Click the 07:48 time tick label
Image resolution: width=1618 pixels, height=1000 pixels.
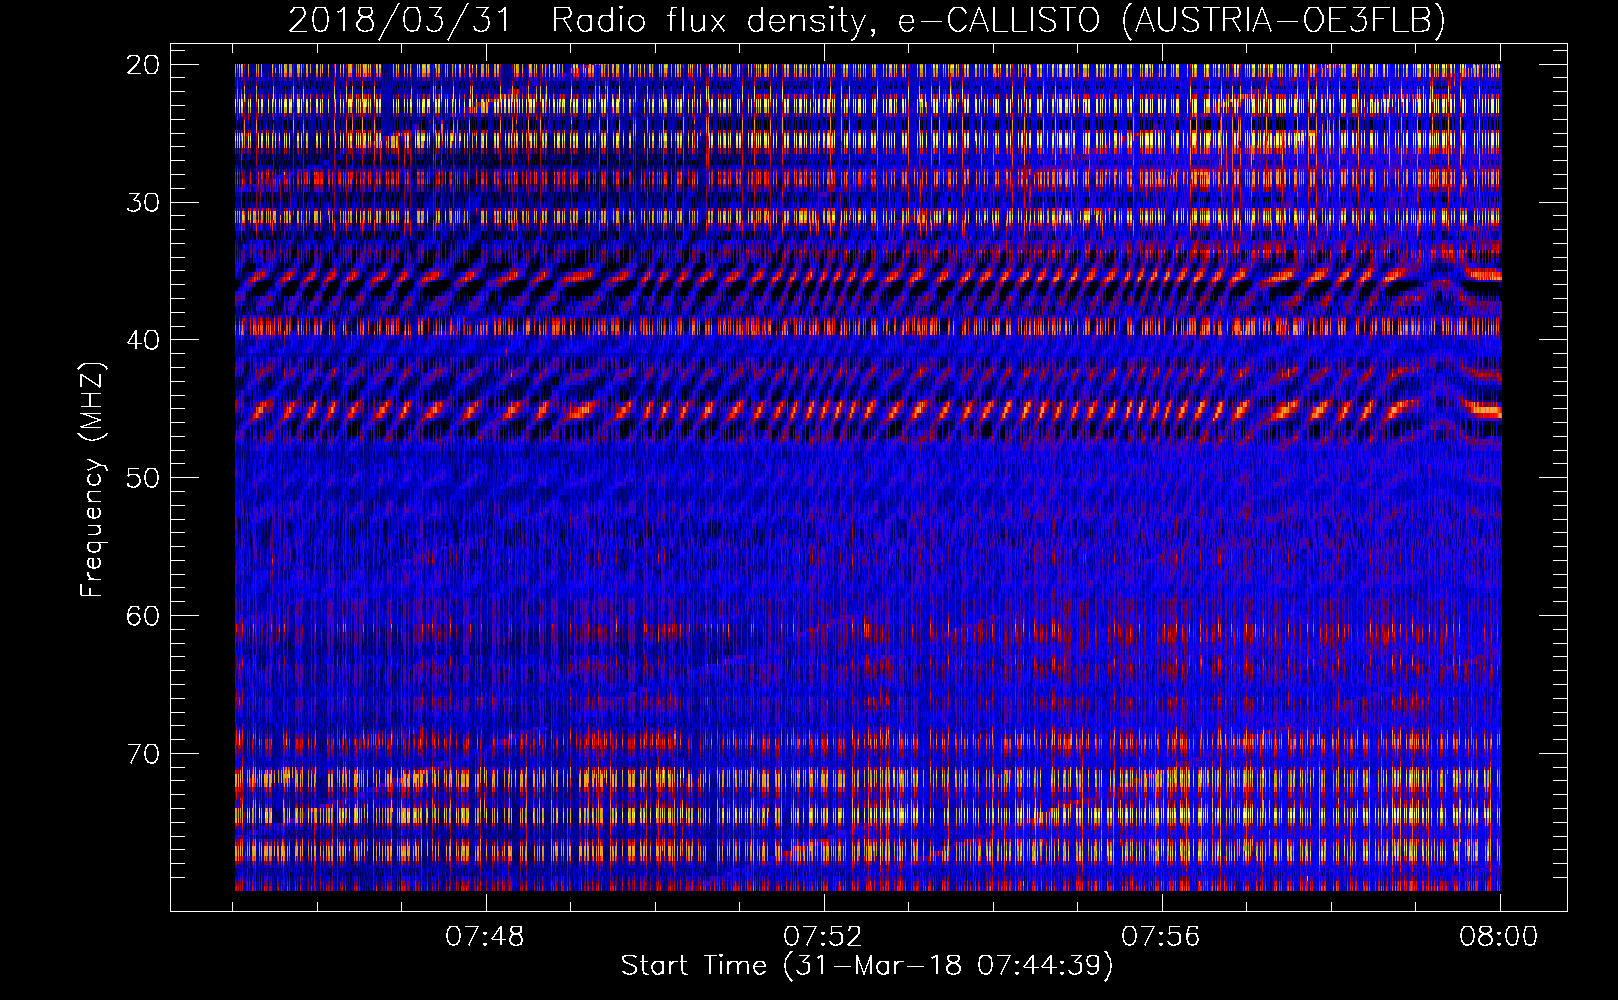[x=485, y=937]
